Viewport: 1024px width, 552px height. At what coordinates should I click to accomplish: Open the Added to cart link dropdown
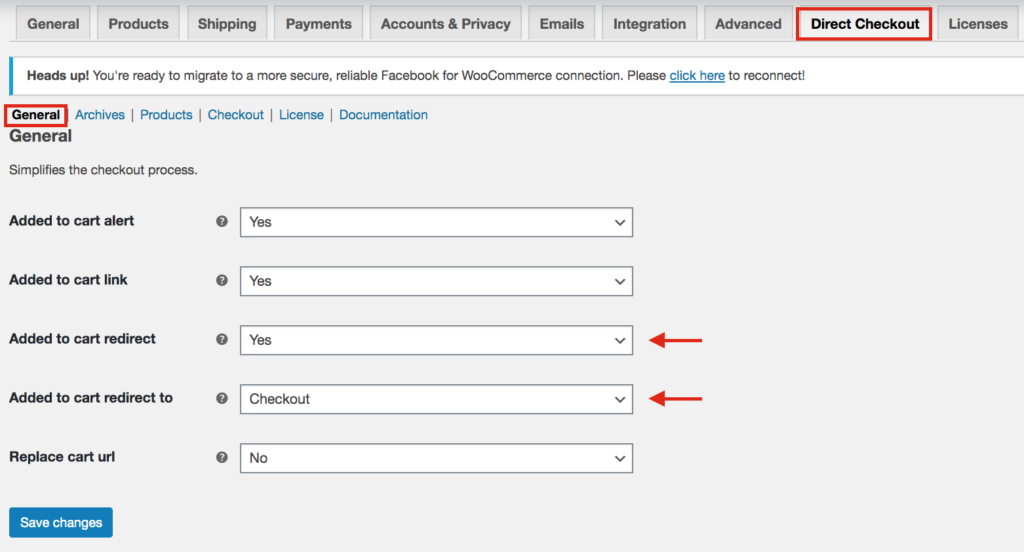(x=436, y=281)
